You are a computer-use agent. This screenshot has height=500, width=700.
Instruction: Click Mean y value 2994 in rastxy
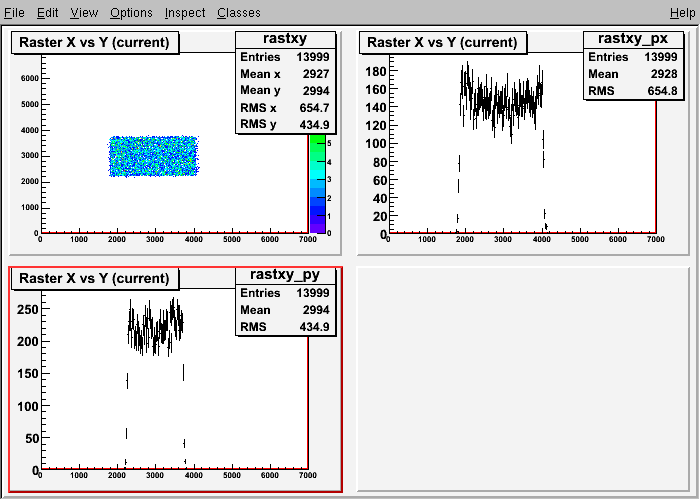pyautogui.click(x=316, y=91)
